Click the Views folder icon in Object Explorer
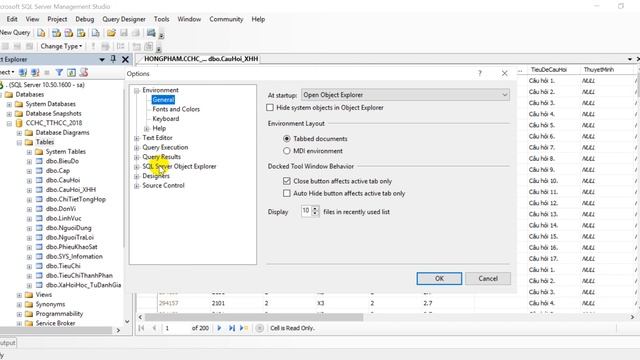The image size is (640, 360). point(29,294)
